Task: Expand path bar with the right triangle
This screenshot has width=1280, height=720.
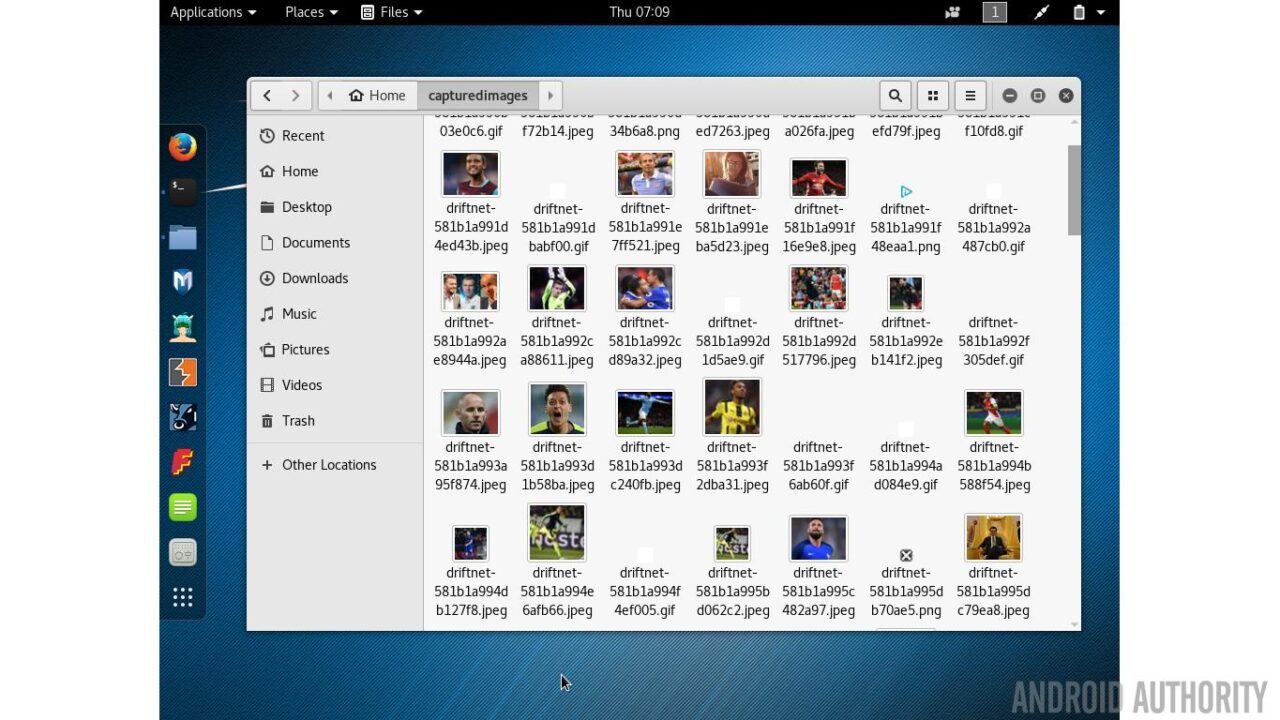Action: point(550,96)
